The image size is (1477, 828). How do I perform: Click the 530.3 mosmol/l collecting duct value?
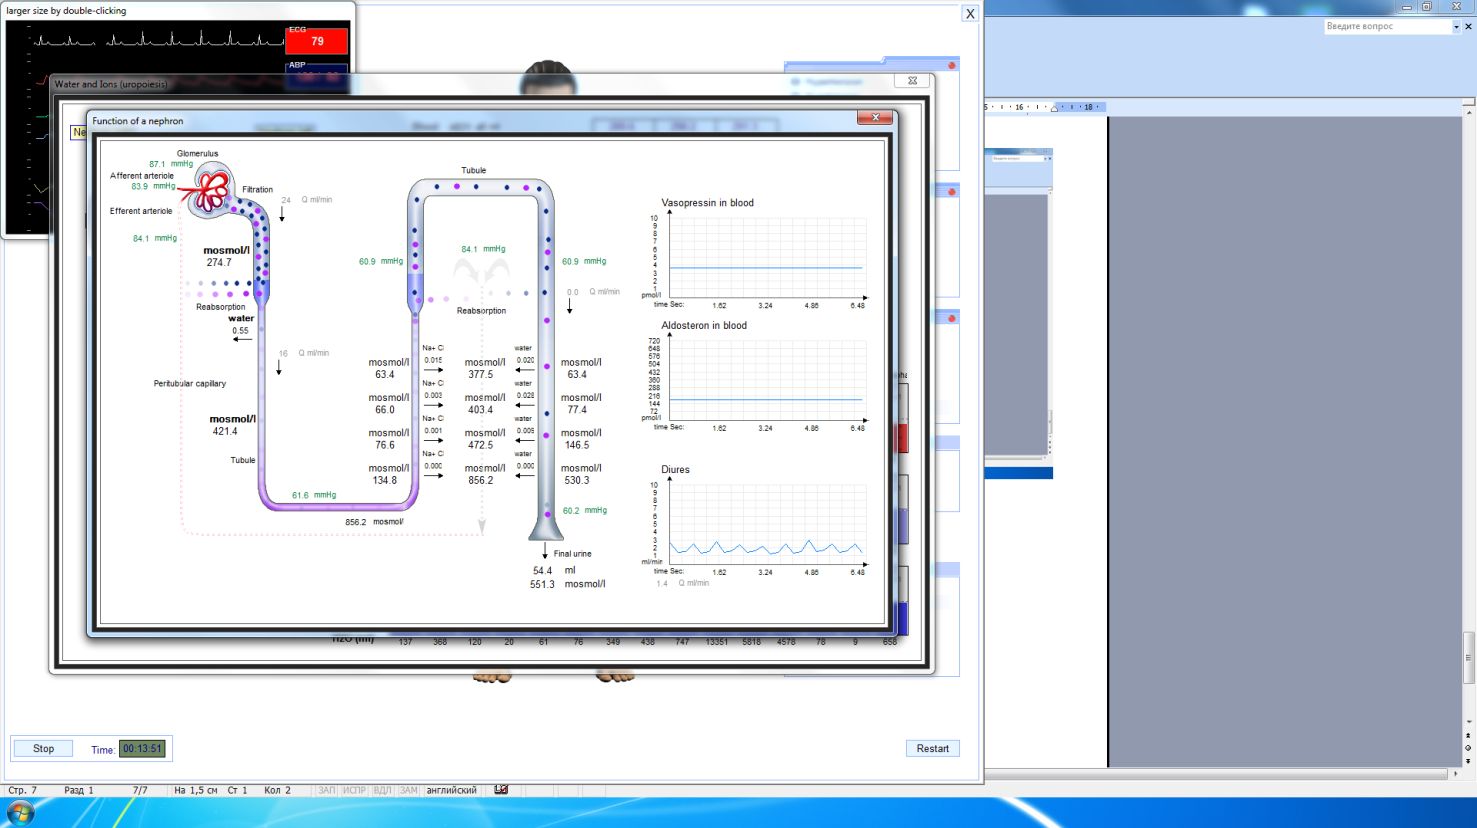(x=577, y=481)
